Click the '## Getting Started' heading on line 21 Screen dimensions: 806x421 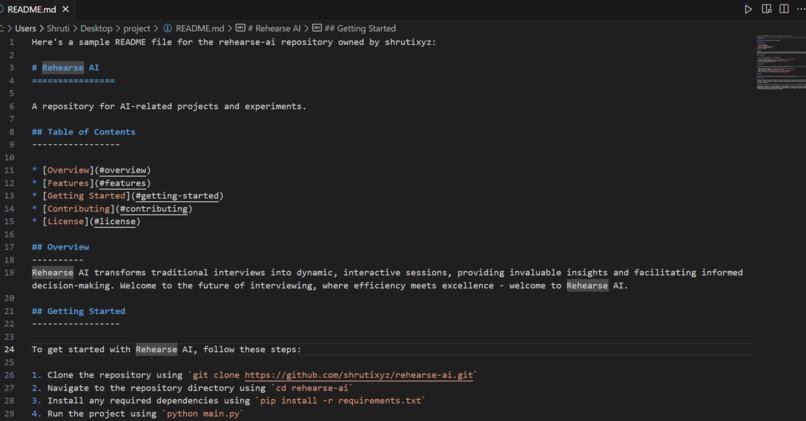tap(78, 312)
